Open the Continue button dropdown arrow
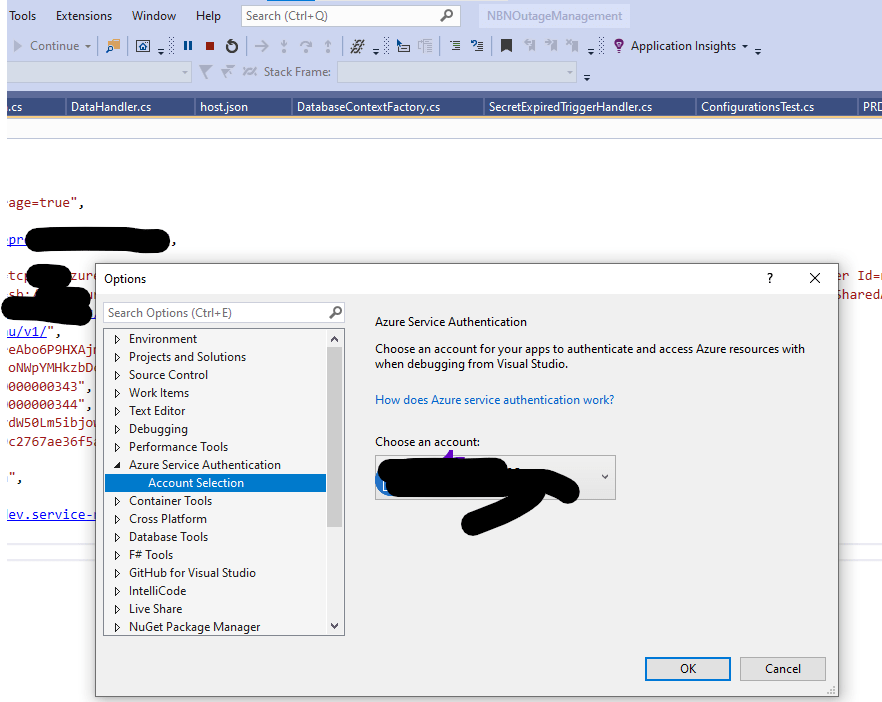 [x=88, y=46]
